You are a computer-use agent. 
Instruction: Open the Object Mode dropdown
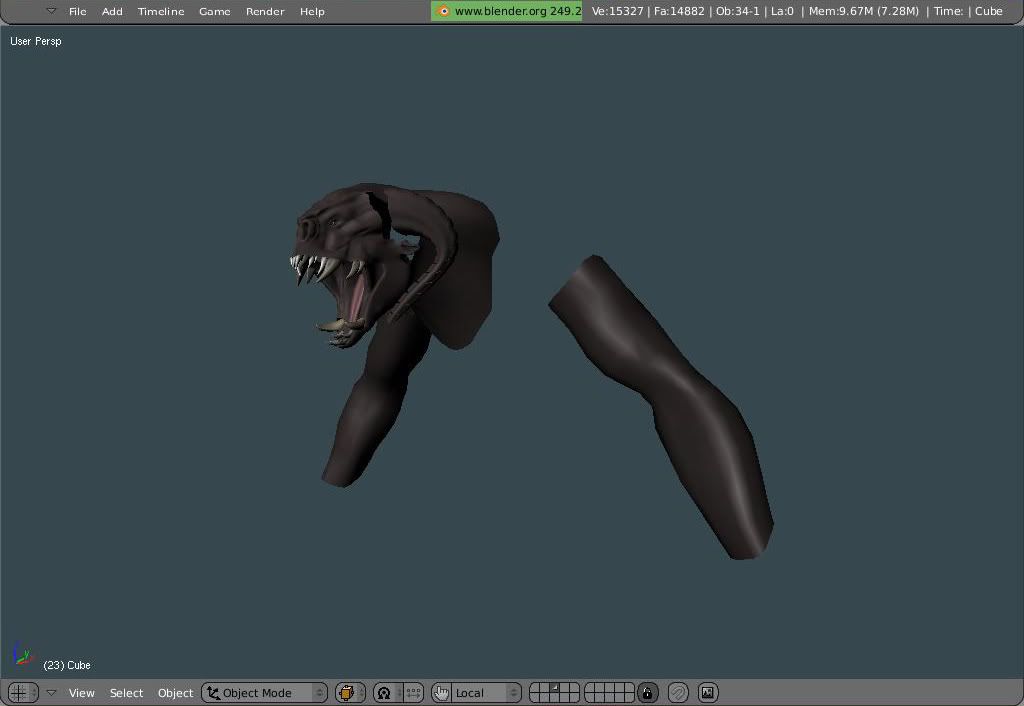[x=264, y=693]
